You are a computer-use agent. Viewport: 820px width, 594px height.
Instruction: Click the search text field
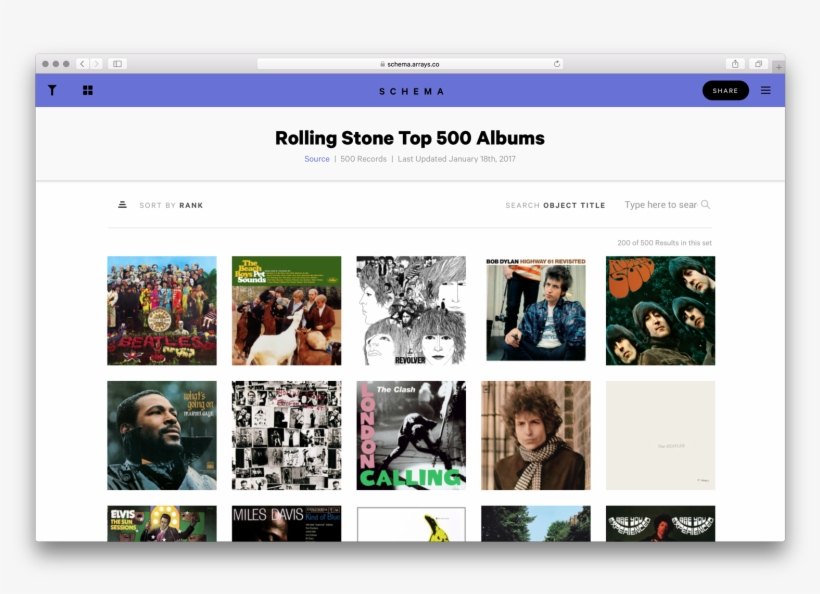coord(661,205)
